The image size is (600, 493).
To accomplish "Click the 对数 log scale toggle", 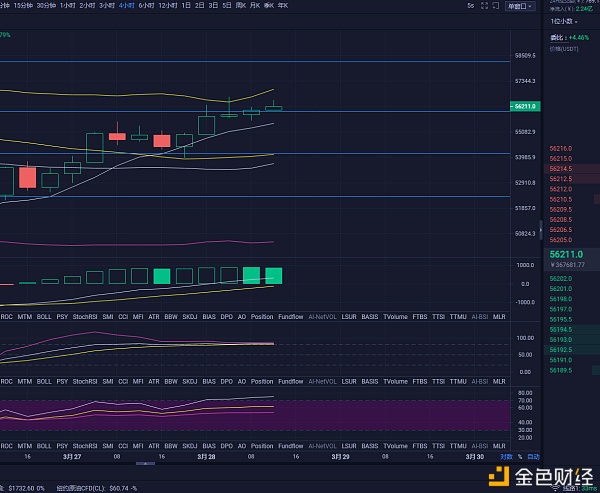I will click(506, 457).
